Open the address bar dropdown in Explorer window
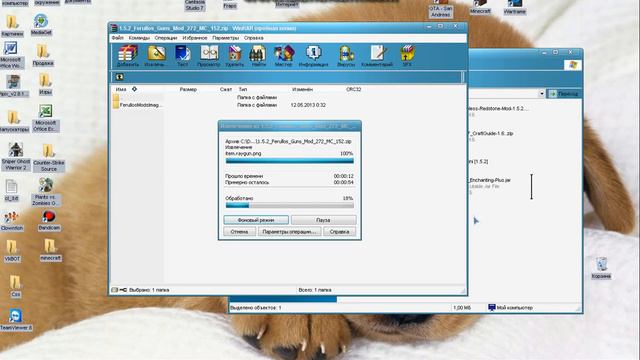Image resolution: width=640 pixels, height=360 pixels. tap(542, 94)
